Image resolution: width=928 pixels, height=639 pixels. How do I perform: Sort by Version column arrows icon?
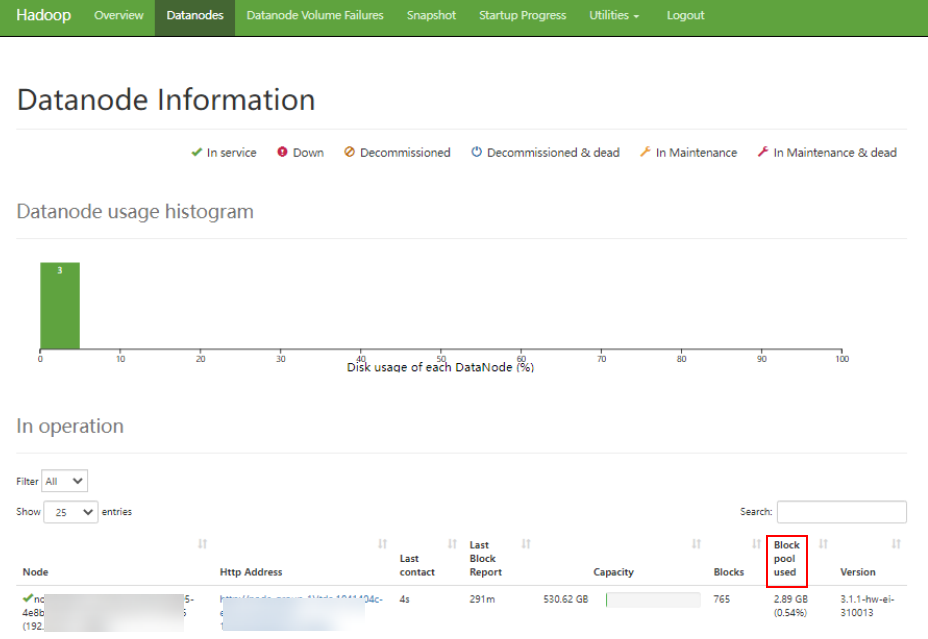click(896, 544)
